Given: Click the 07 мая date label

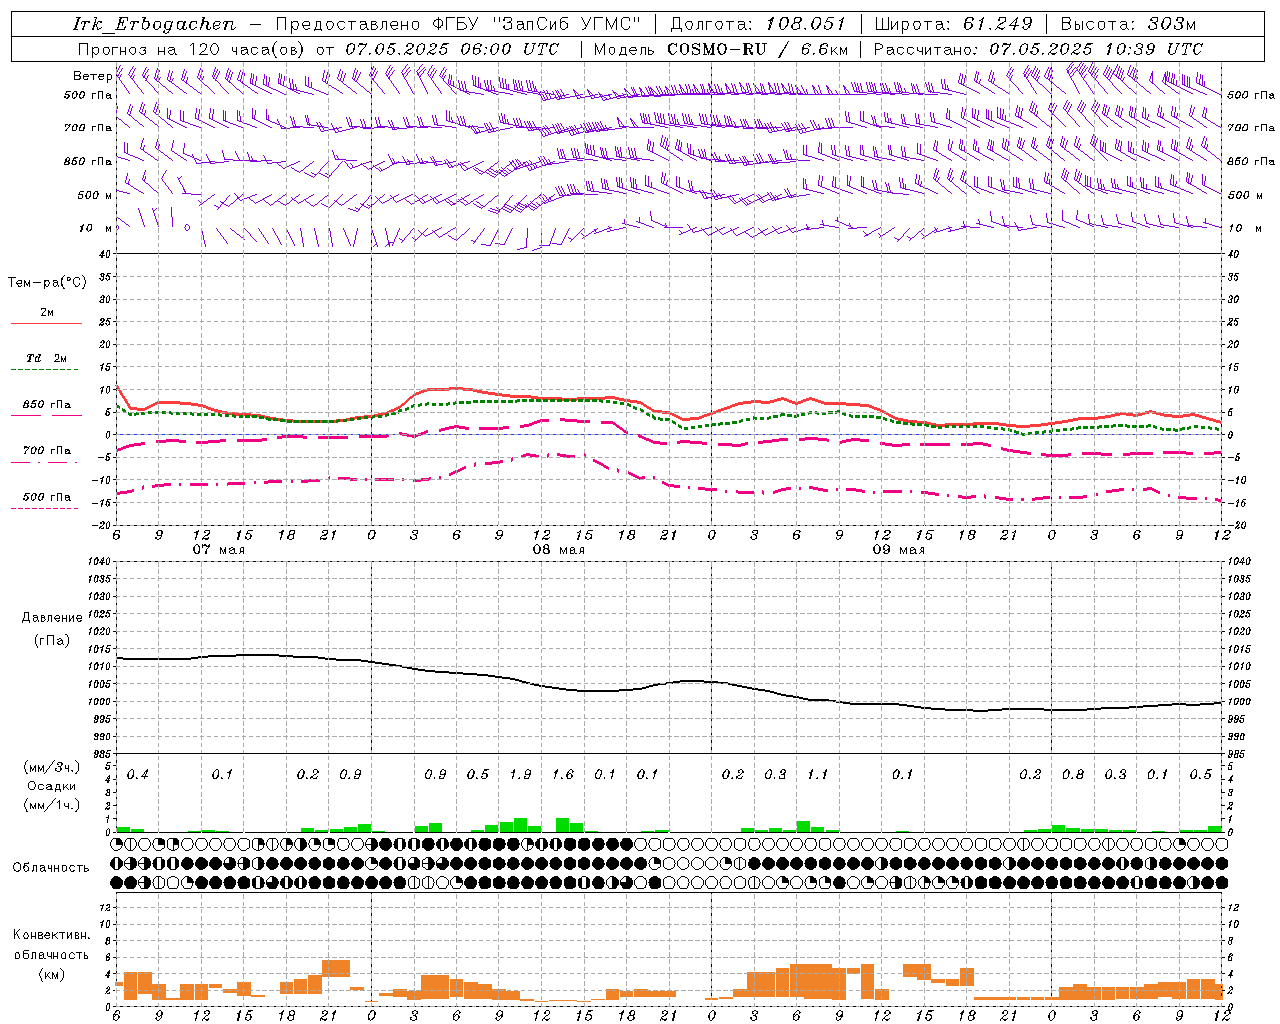Looking at the screenshot, I should [x=219, y=550].
